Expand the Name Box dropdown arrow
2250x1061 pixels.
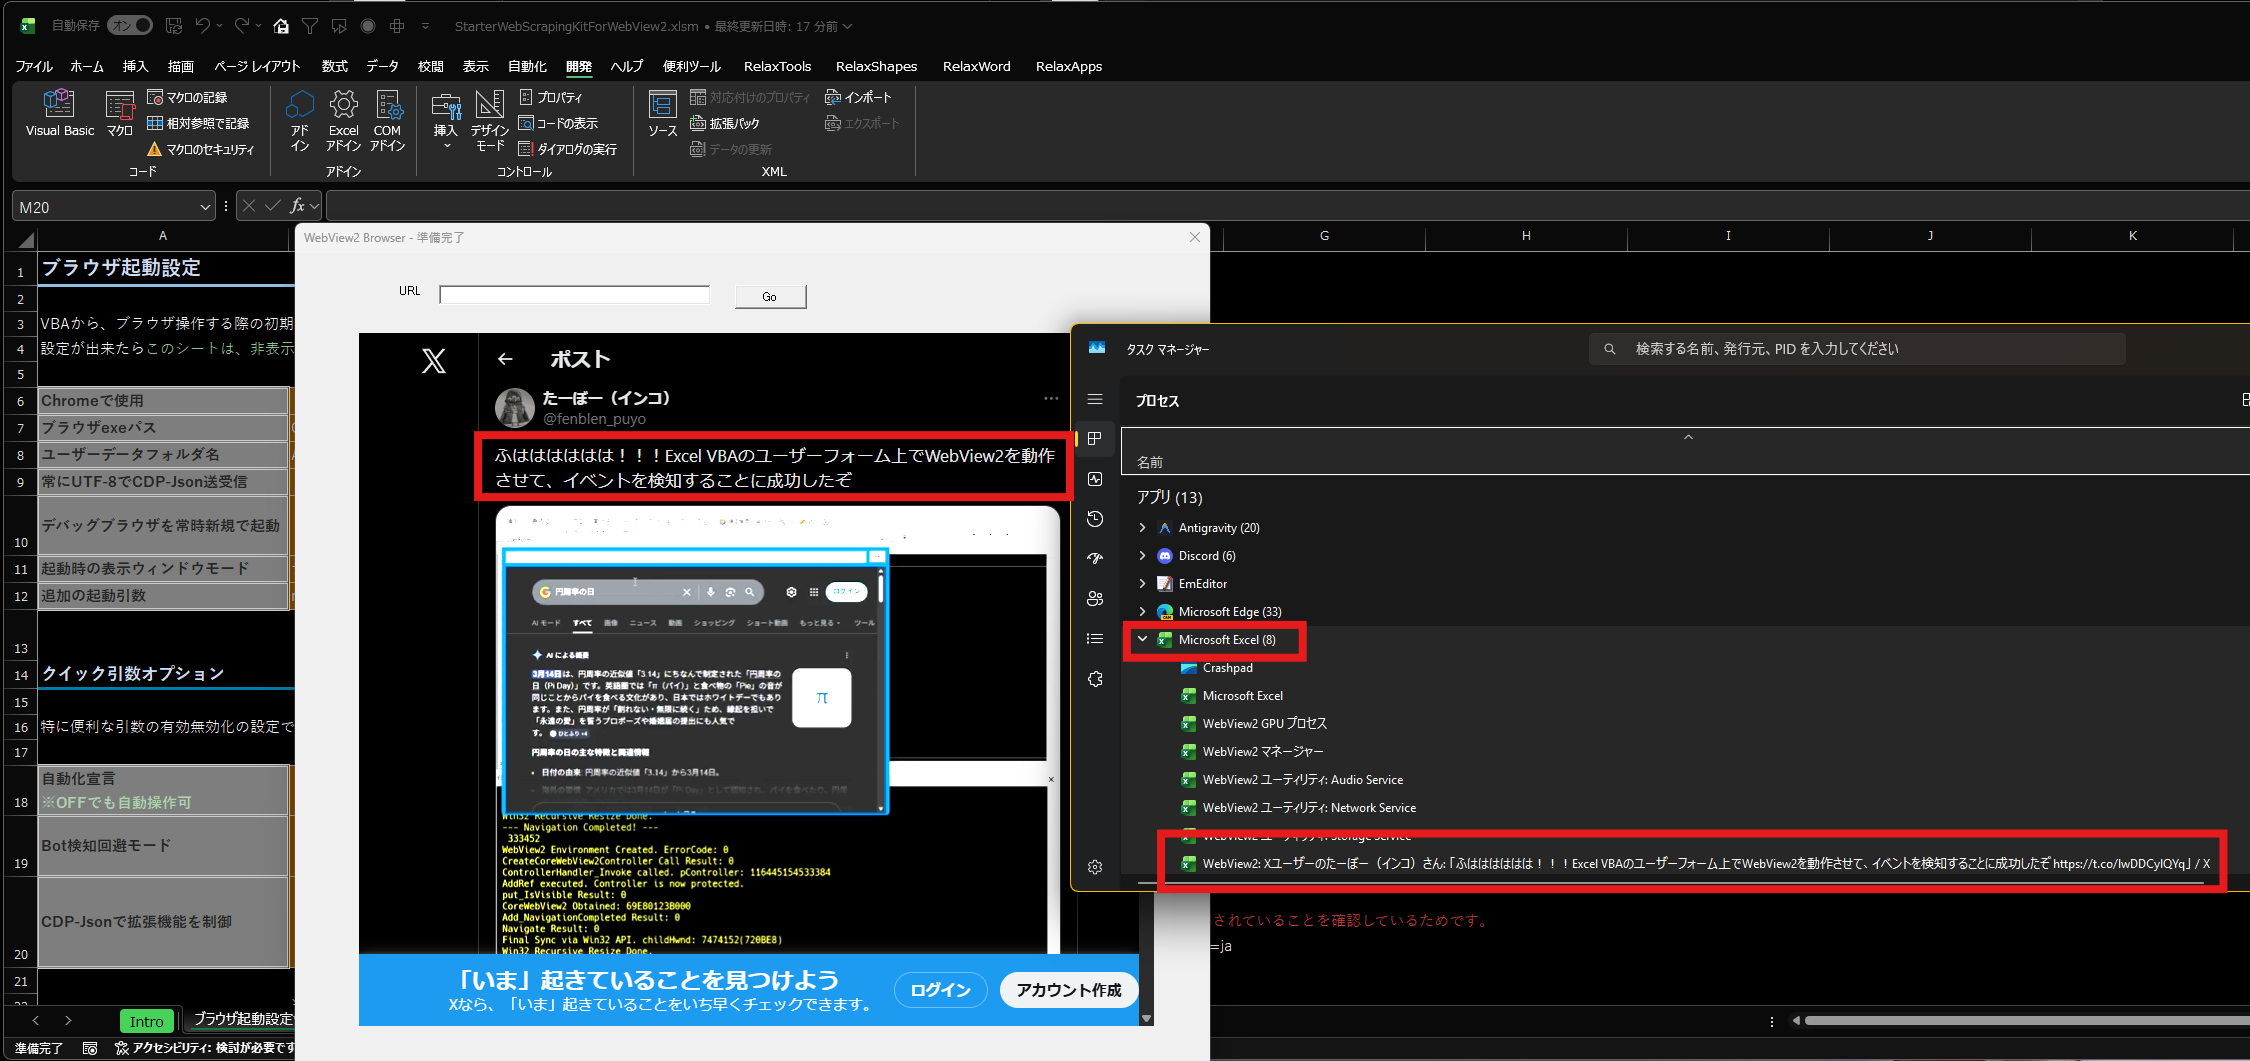tap(205, 207)
